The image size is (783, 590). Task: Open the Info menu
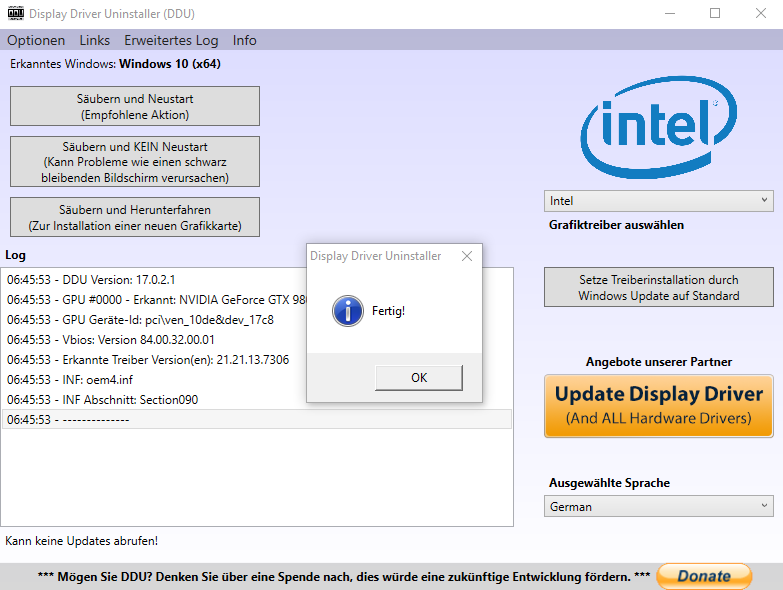click(244, 40)
